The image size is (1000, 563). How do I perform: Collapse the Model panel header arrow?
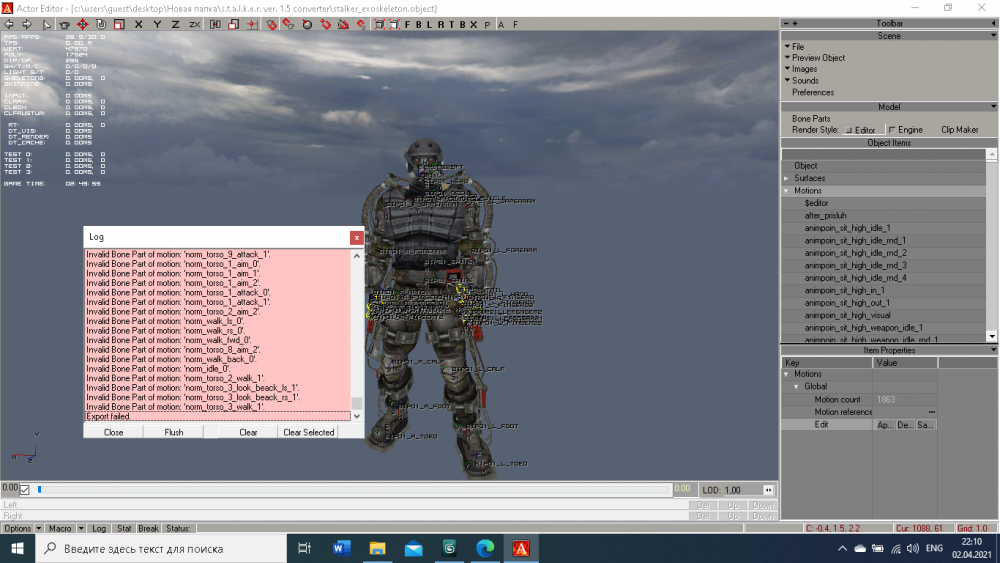[993, 106]
